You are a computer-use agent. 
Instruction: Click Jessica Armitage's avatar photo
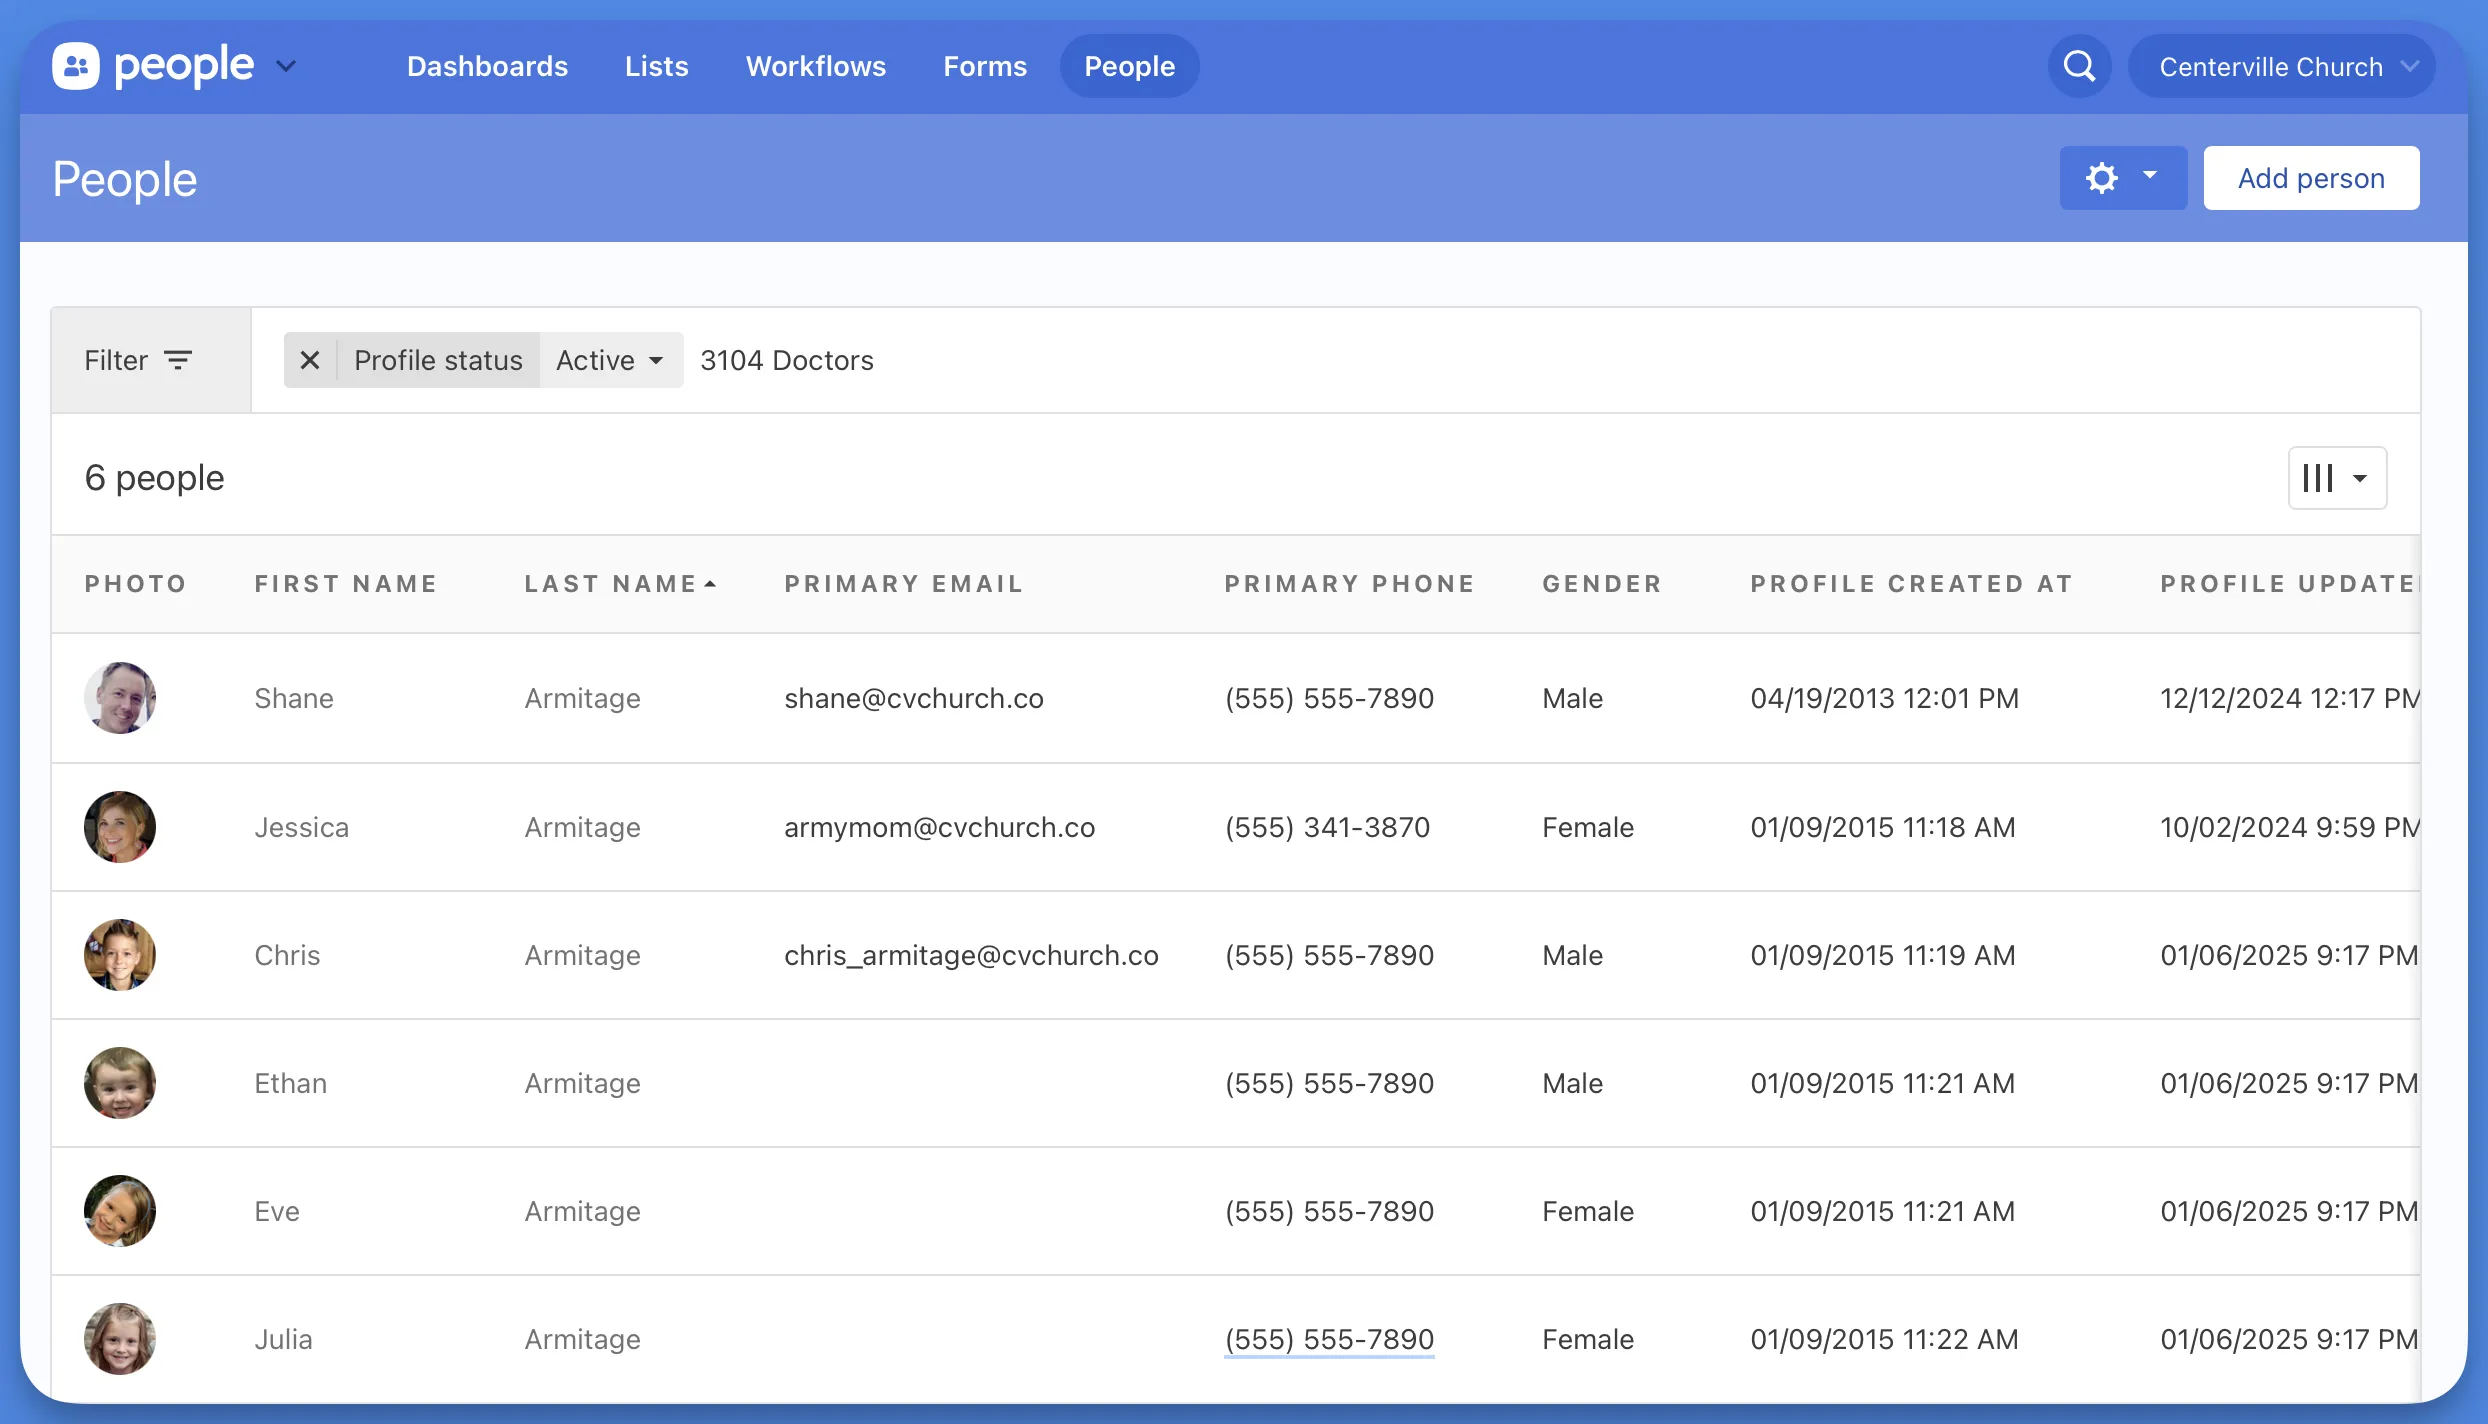coord(120,827)
